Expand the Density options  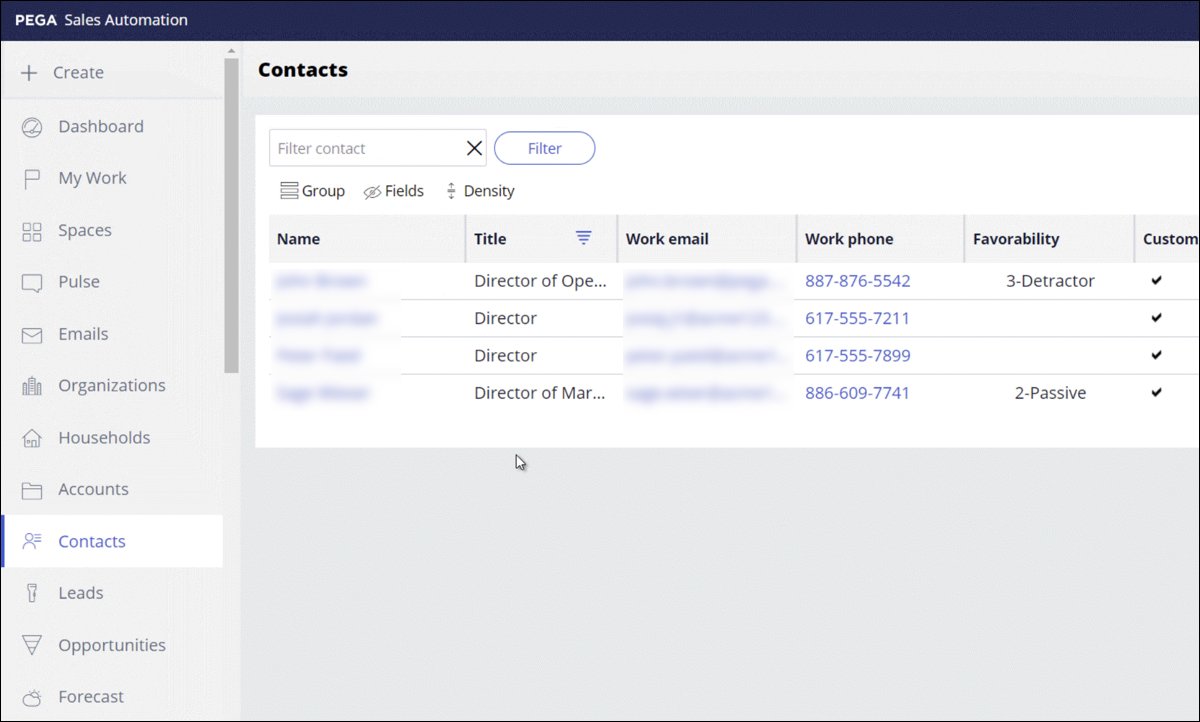(480, 191)
